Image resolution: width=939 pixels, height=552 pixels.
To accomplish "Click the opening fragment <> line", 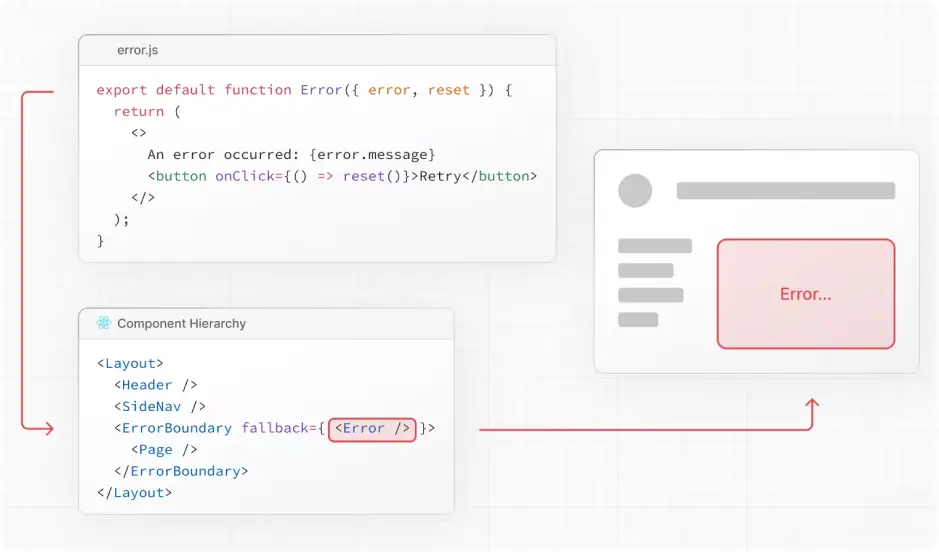I will [138, 133].
